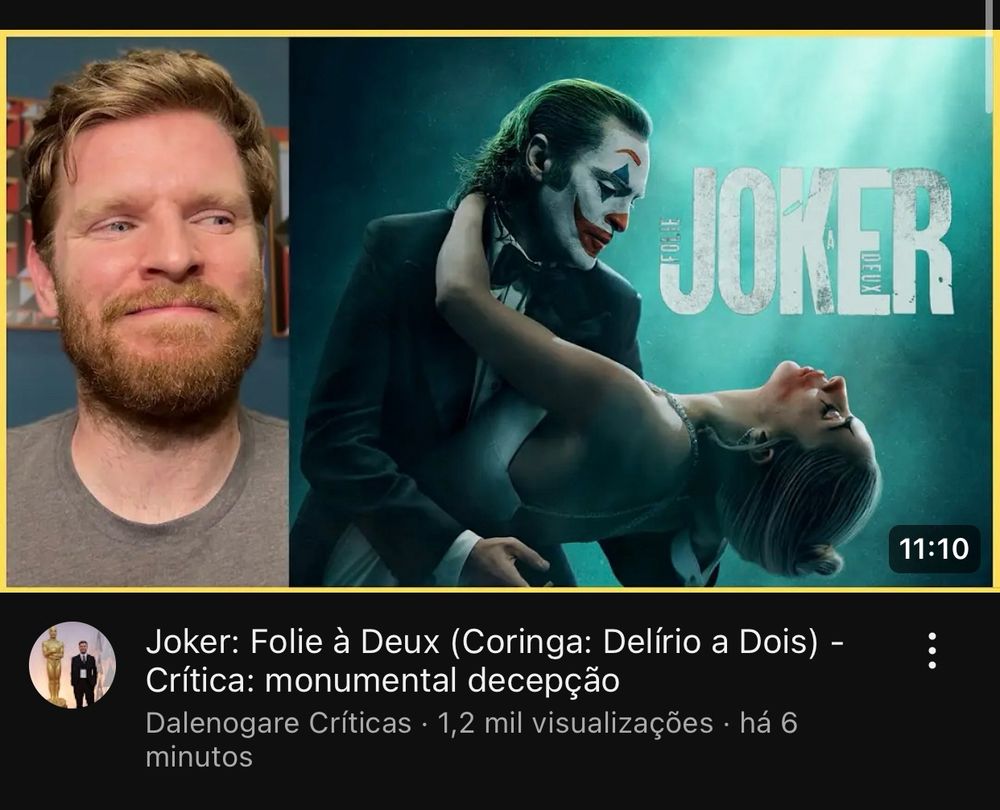
Task: Open the three-dot video options menu
Action: 932,651
